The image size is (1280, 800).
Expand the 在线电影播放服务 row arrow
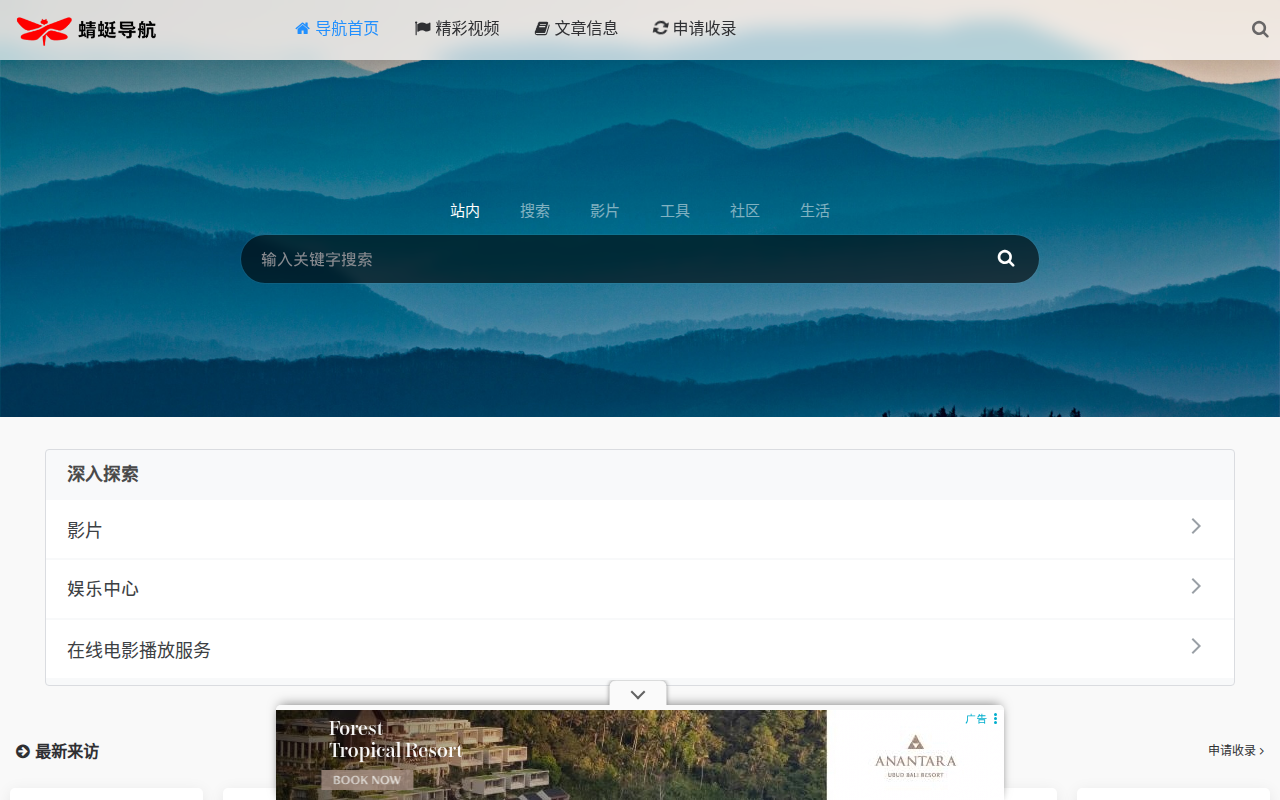coord(1196,647)
